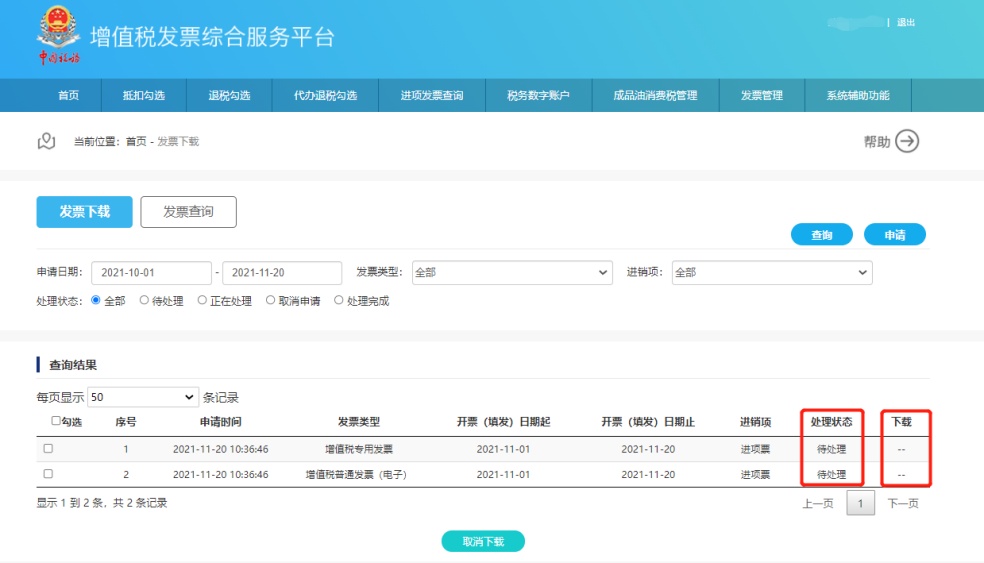
Task: Tick the select-all 勾选 header checkbox
Action: (56, 421)
